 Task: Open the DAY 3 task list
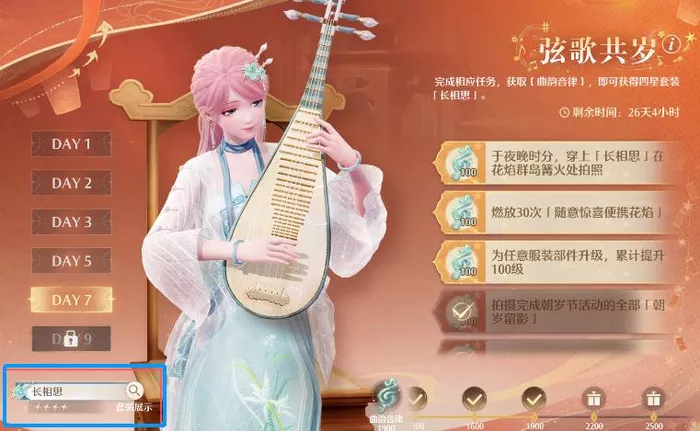coord(71,222)
